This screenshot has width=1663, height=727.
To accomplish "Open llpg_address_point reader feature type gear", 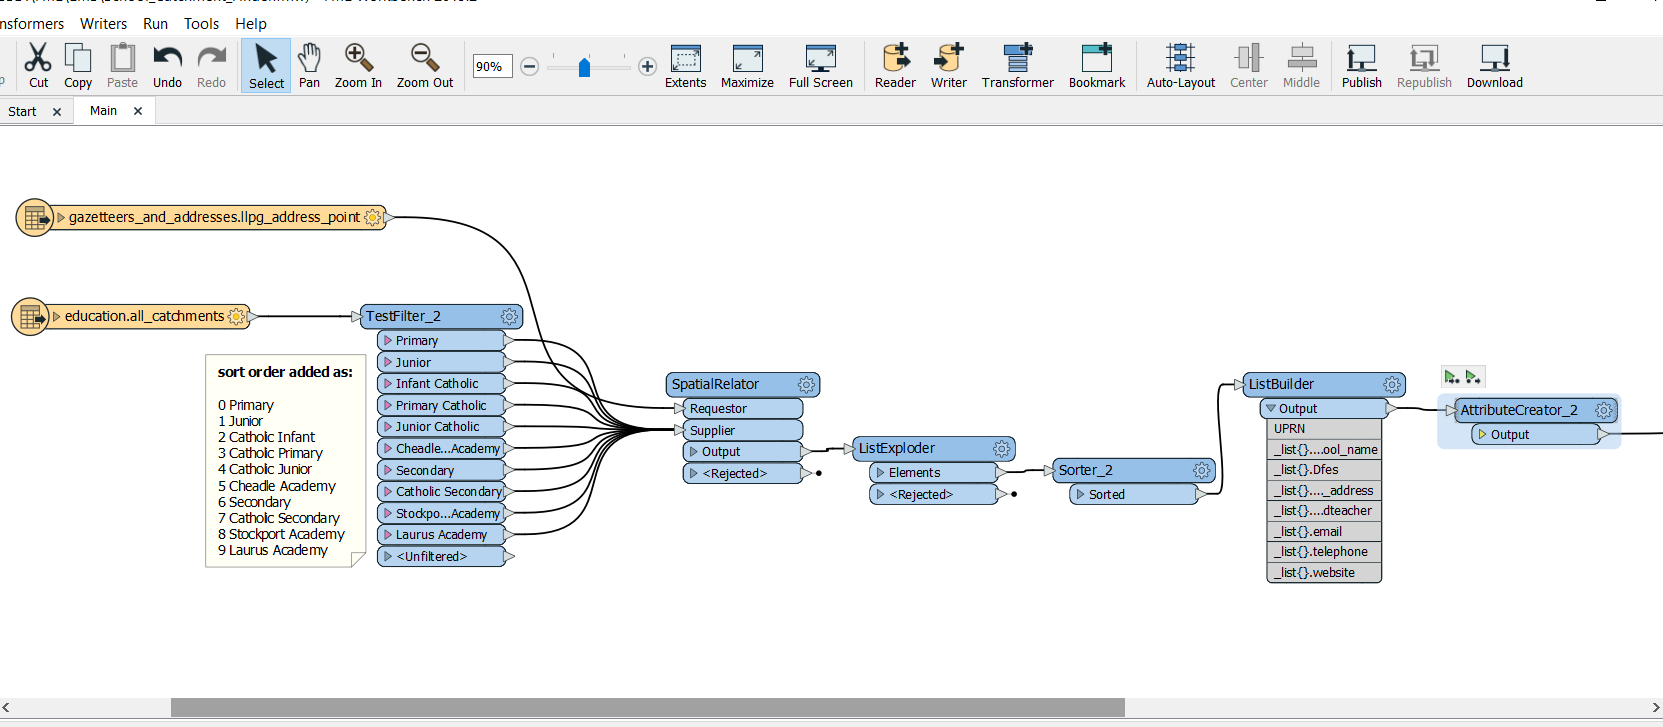I will 373,217.
